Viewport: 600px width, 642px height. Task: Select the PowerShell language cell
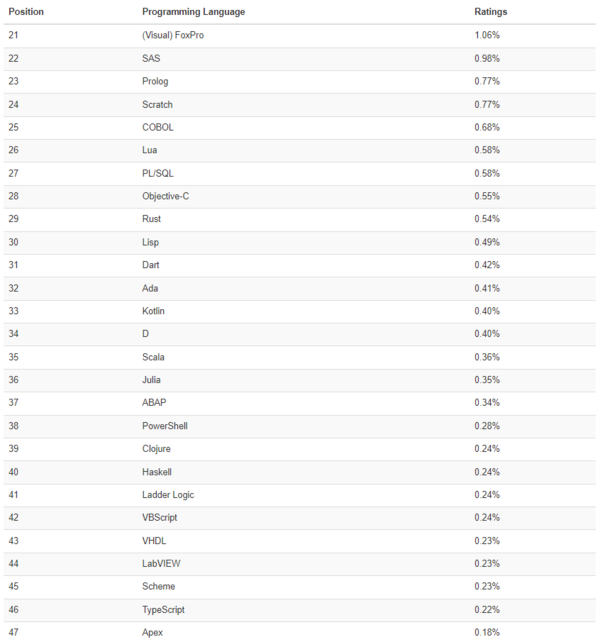[x=165, y=426]
